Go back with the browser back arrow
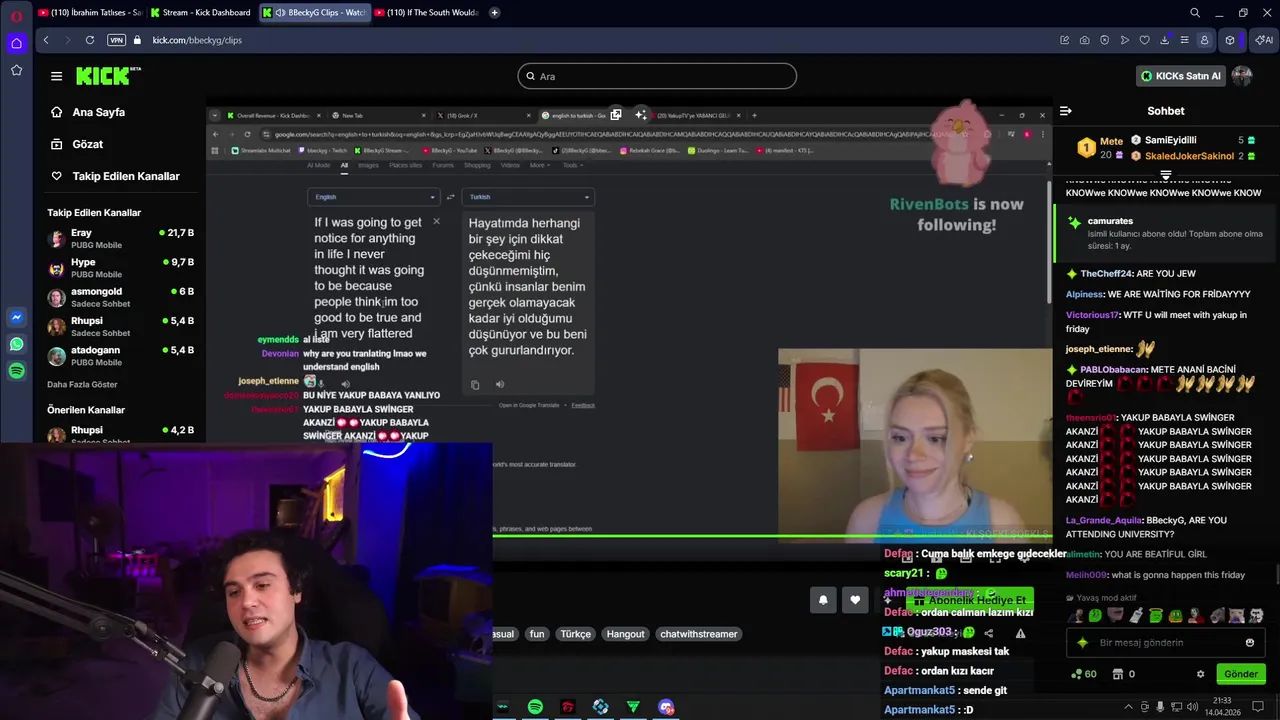This screenshot has height=720, width=1280. (46, 40)
